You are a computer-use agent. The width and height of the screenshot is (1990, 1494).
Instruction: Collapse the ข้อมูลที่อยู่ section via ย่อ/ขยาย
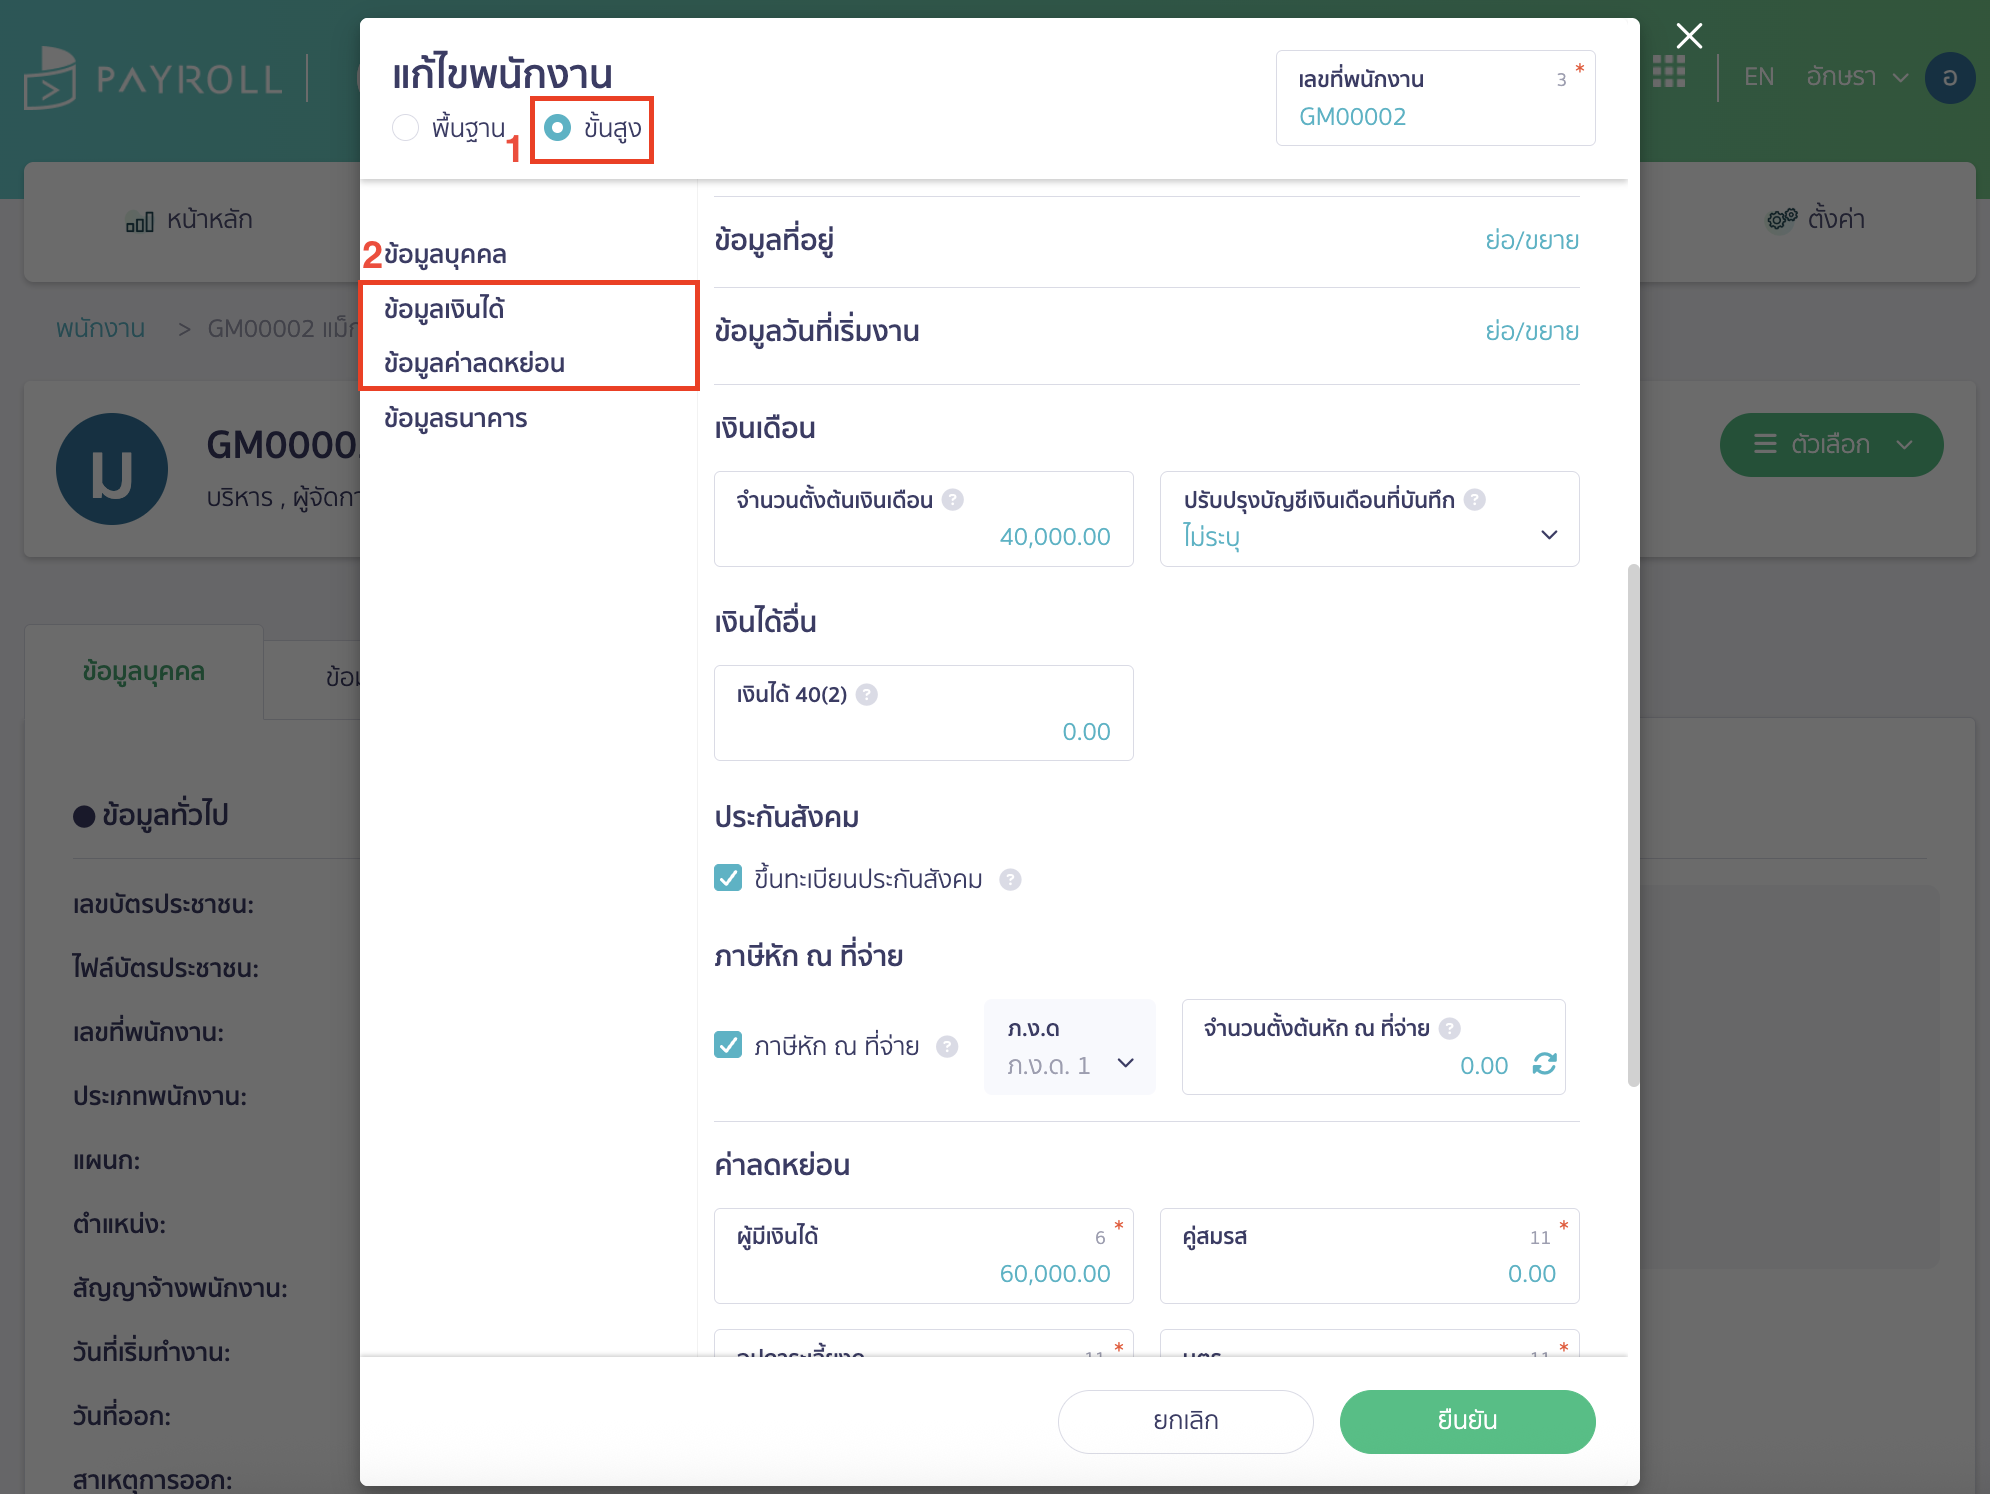coord(1531,241)
